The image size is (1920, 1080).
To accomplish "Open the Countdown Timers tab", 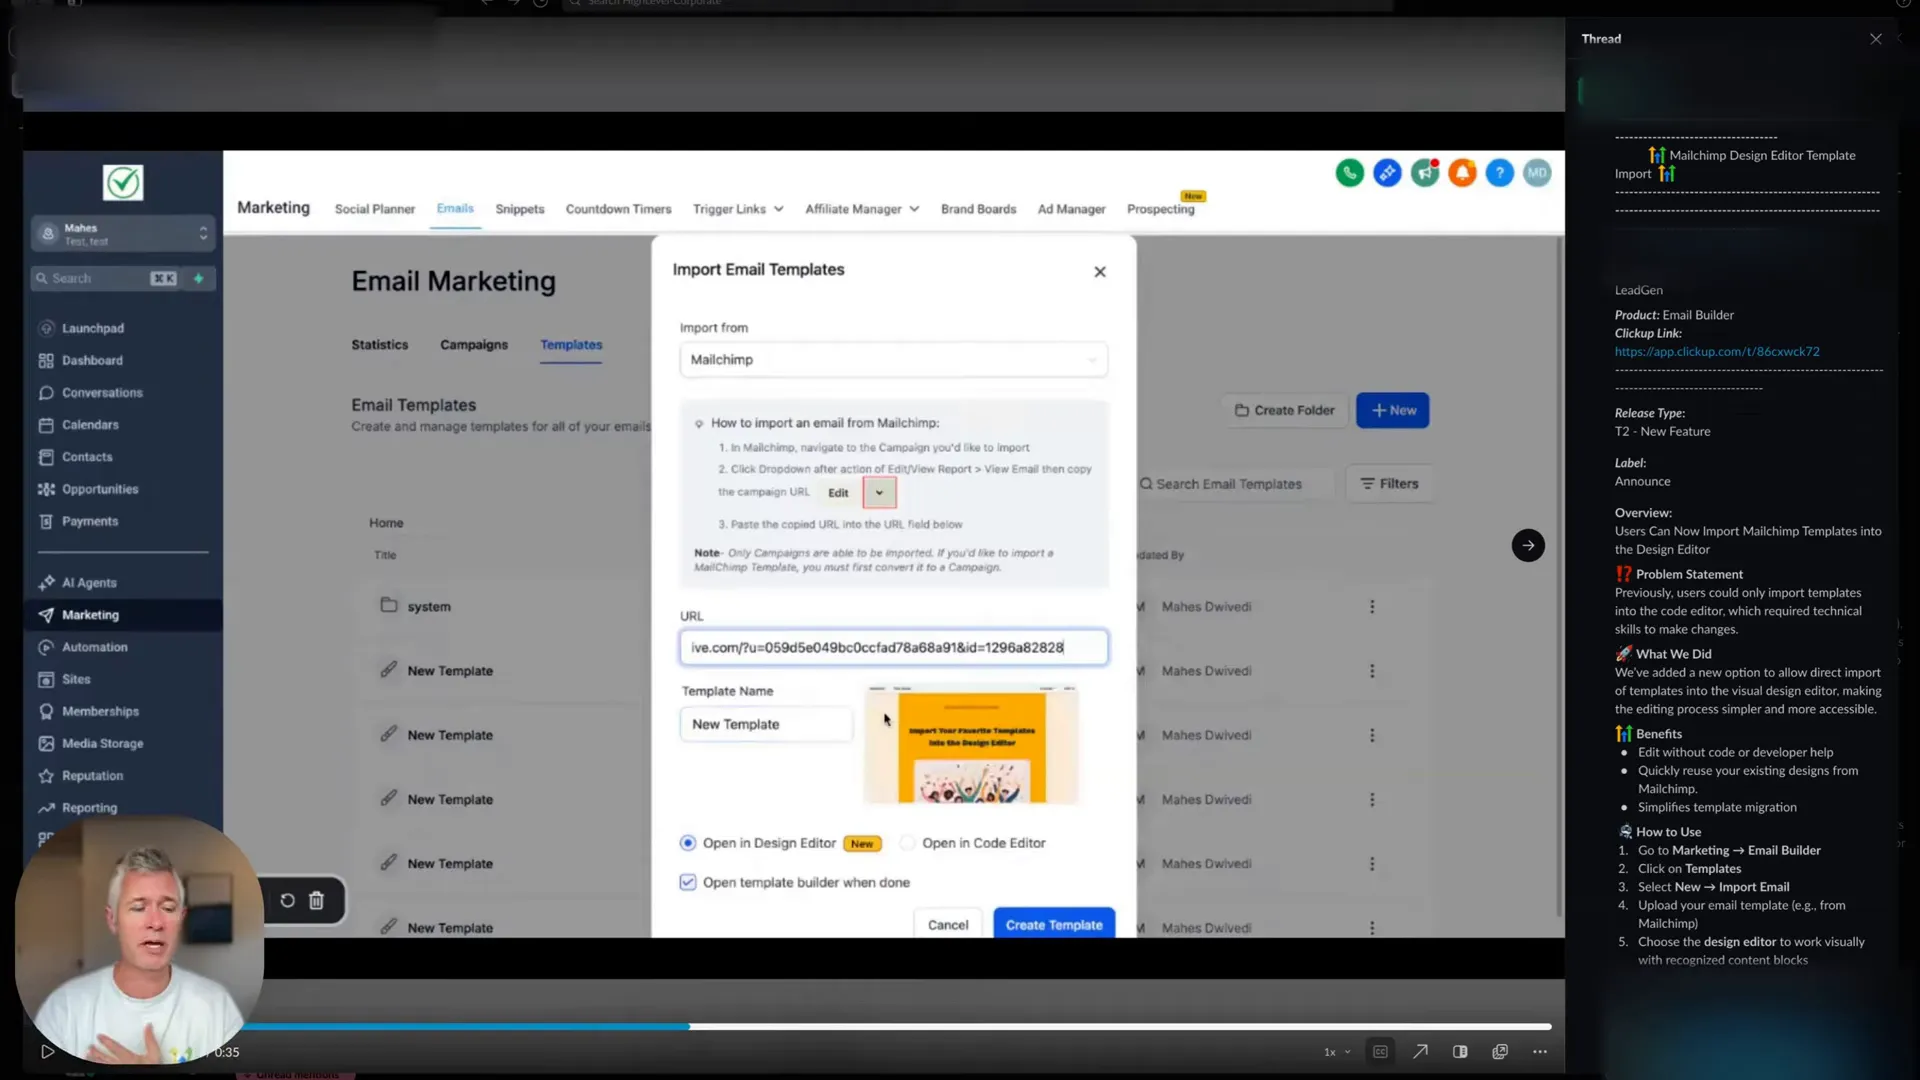I will [x=618, y=209].
